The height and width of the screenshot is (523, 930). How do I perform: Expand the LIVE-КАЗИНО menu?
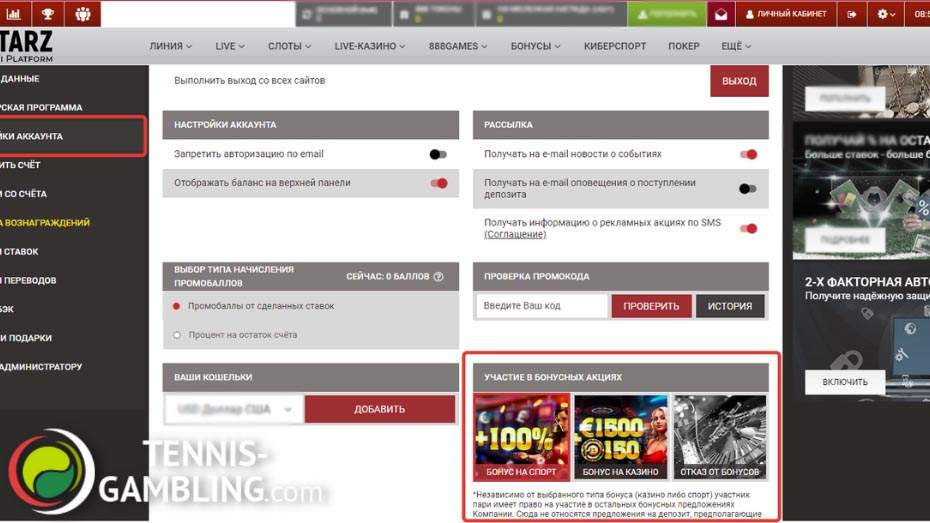tap(370, 46)
